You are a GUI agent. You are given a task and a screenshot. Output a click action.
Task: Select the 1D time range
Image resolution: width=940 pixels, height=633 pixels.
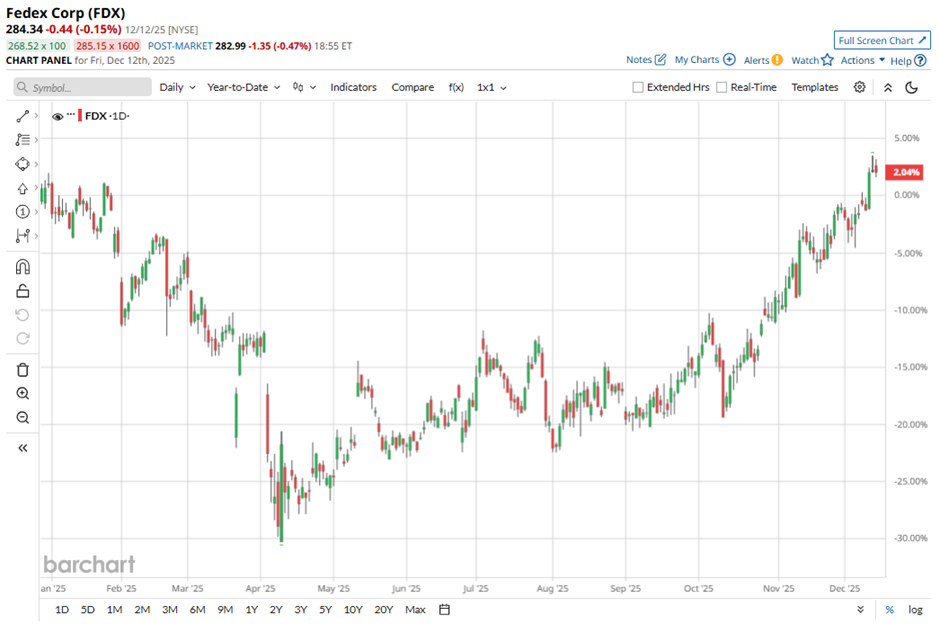[x=62, y=610]
